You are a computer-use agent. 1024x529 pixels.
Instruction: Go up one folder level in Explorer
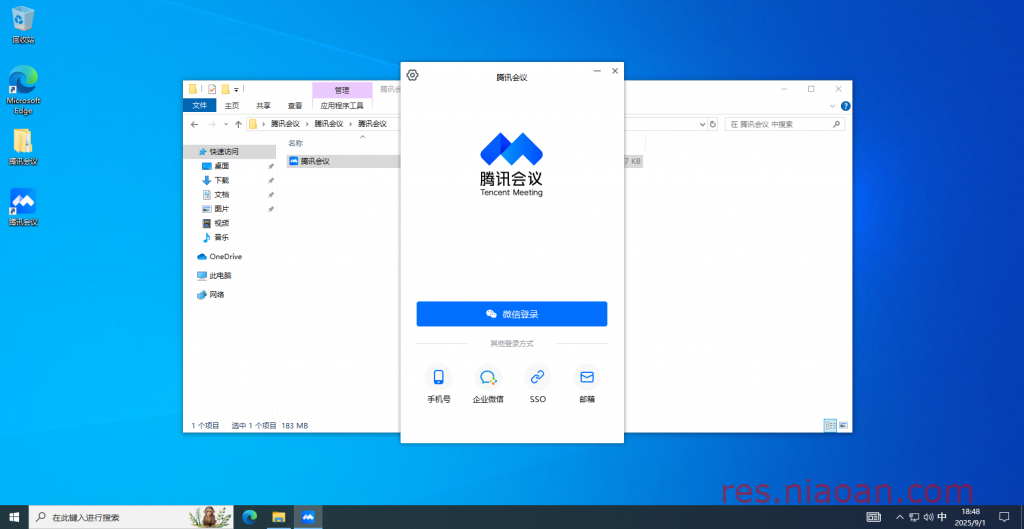pyautogui.click(x=238, y=124)
